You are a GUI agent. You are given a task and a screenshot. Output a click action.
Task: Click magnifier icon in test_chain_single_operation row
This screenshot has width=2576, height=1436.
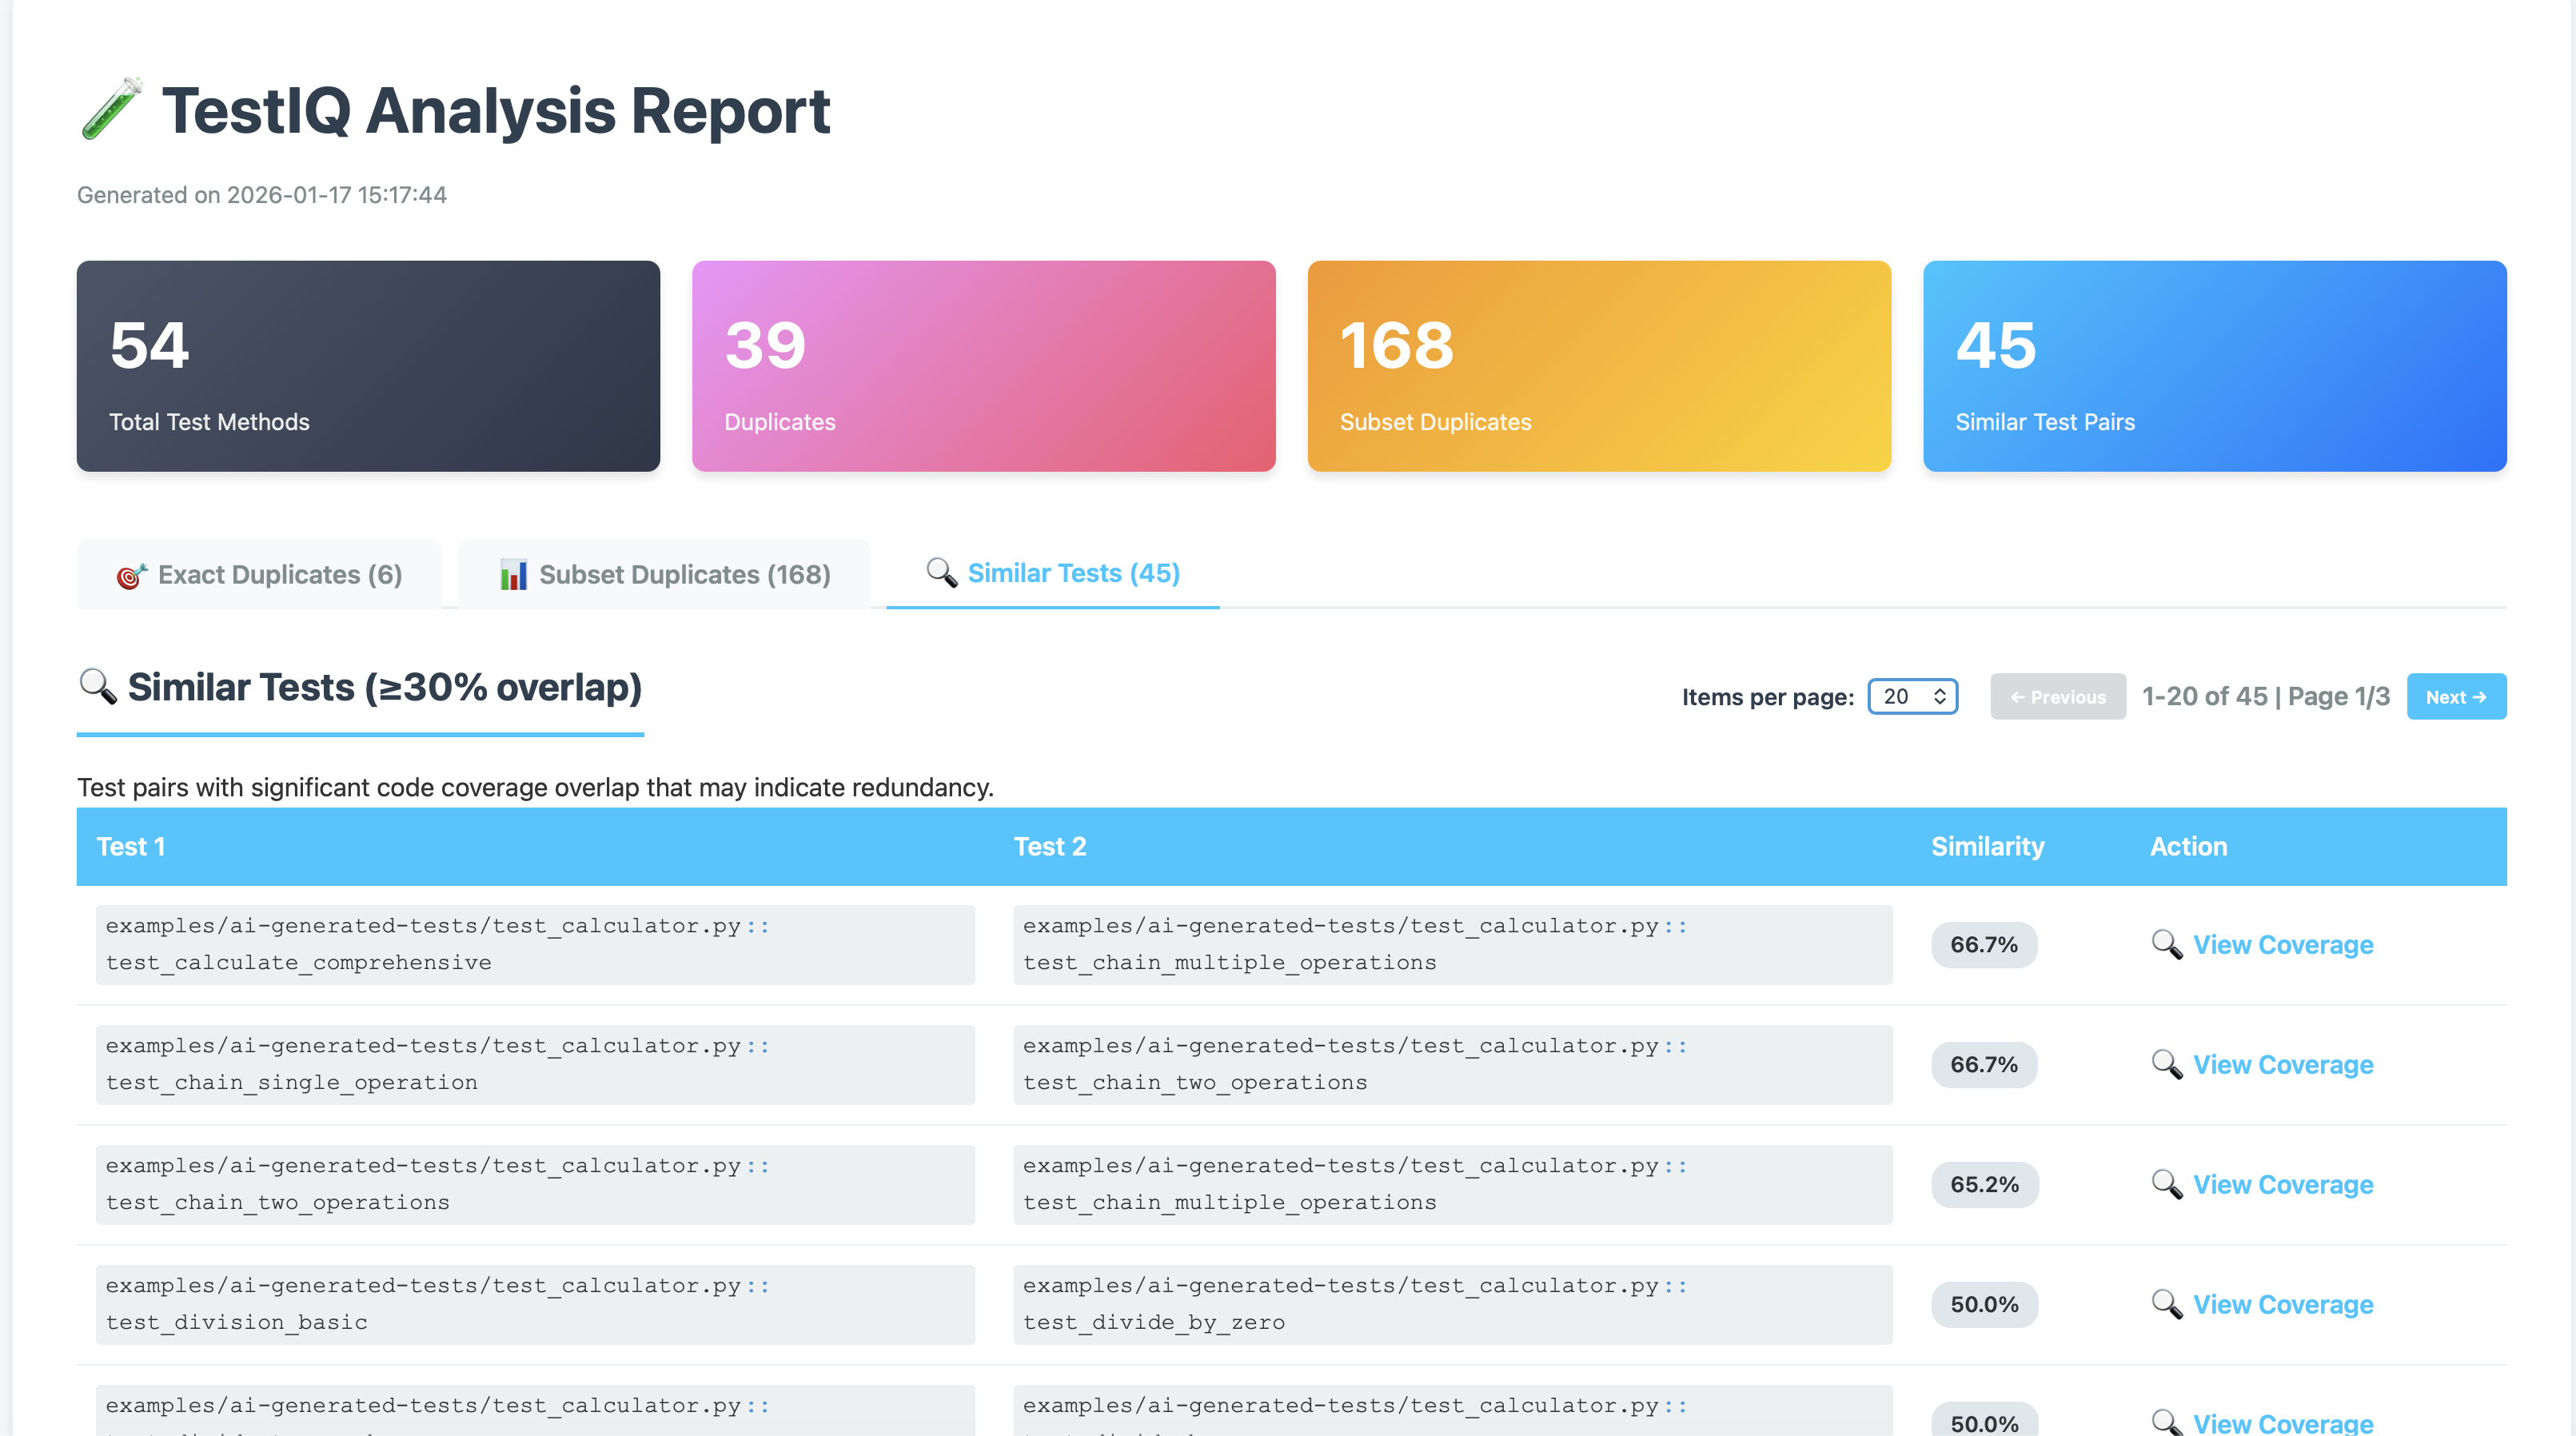2166,1064
